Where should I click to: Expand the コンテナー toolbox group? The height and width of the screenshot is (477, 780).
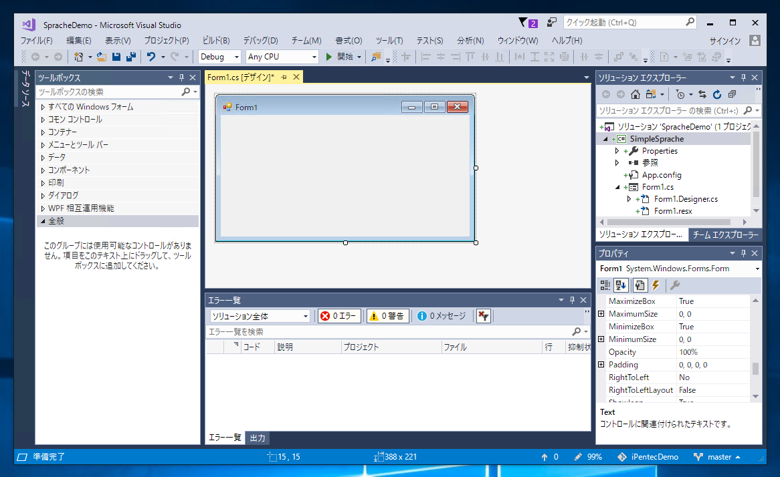[x=43, y=132]
